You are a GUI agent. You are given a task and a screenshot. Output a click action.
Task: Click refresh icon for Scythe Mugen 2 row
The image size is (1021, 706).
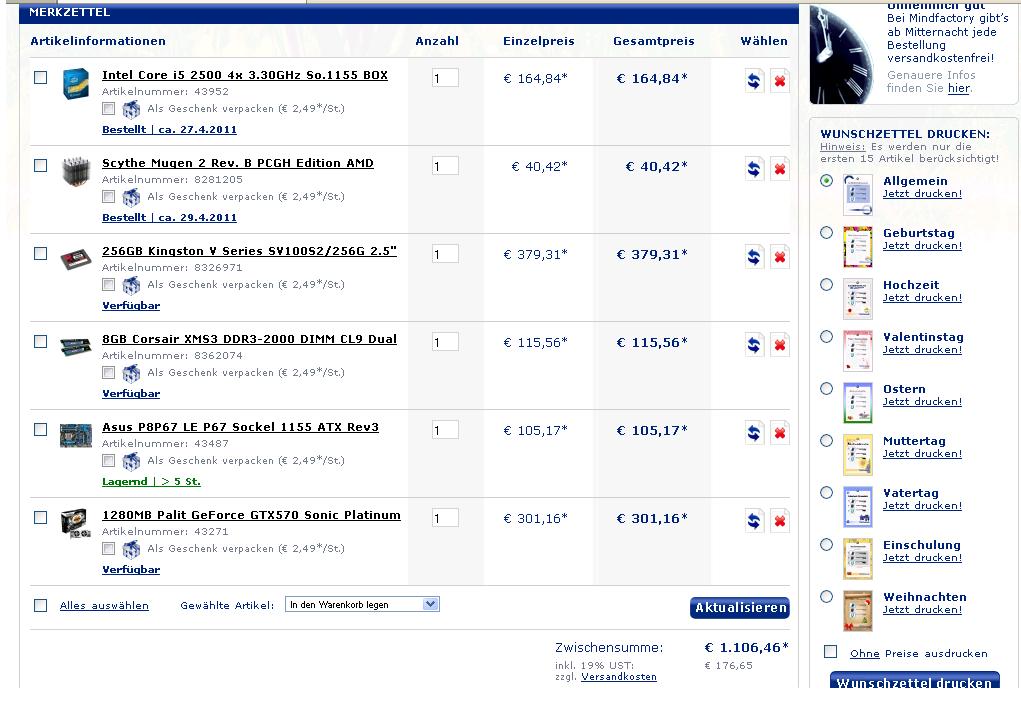click(x=754, y=169)
